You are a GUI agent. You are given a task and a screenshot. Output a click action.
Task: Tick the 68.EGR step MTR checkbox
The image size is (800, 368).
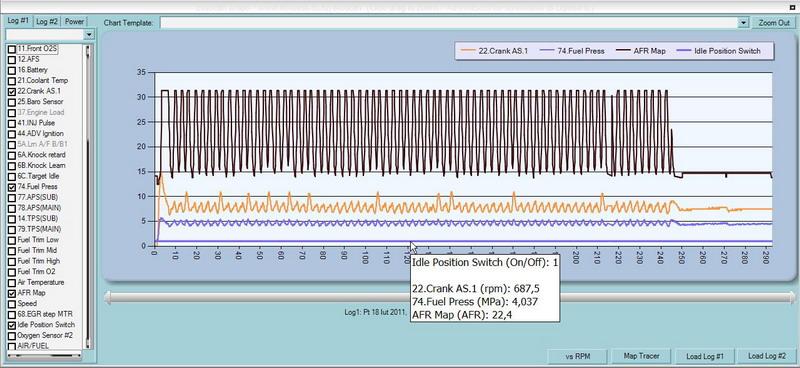click(12, 314)
